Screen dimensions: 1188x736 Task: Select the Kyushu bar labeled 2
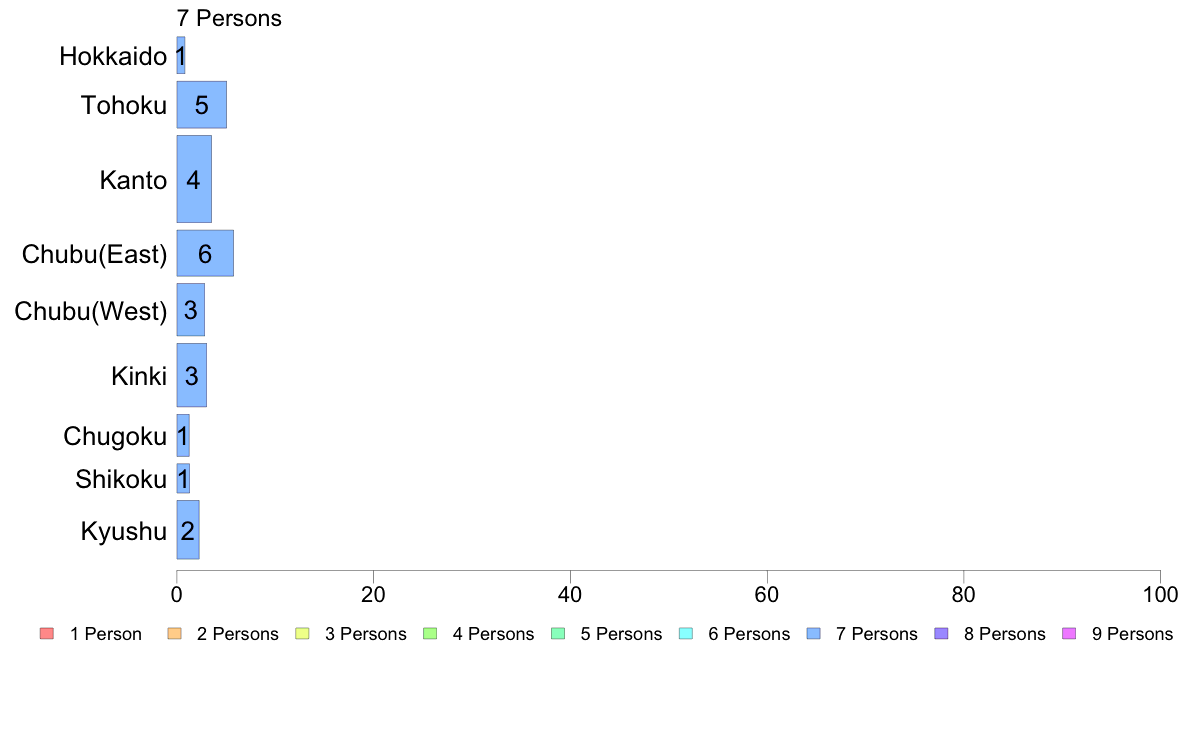click(188, 530)
